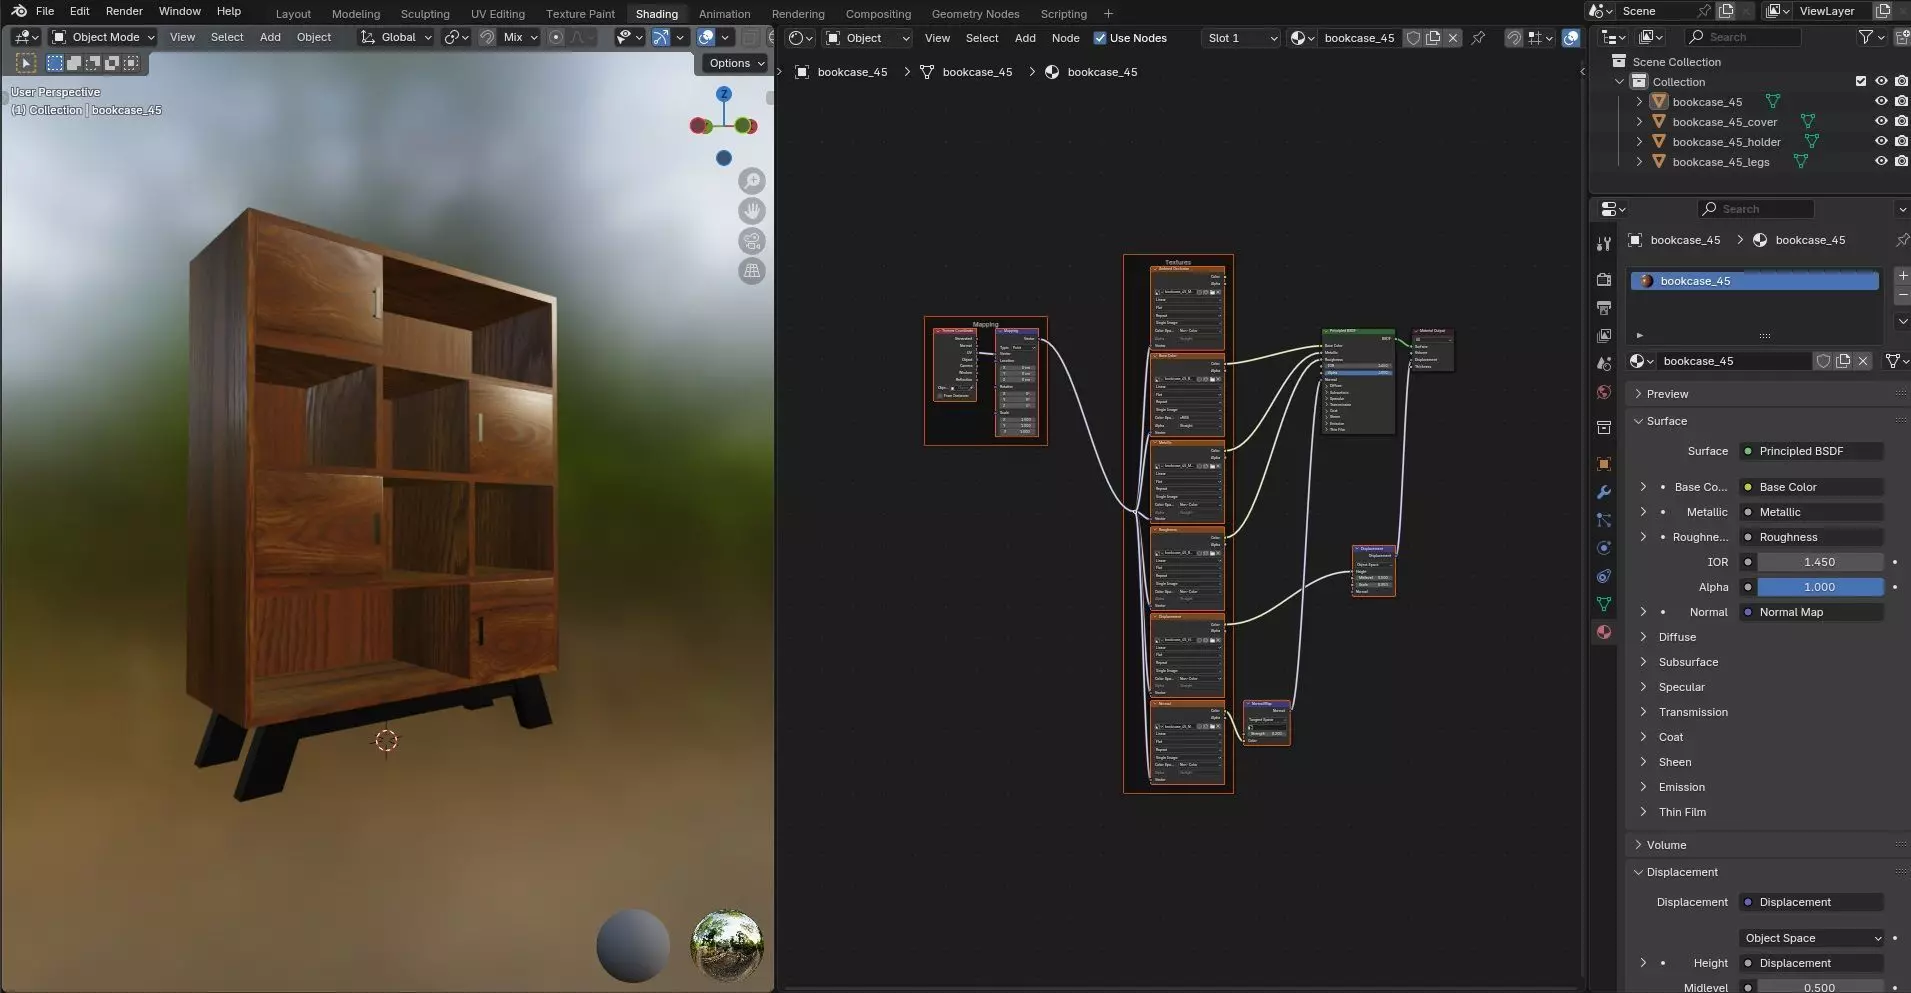The height and width of the screenshot is (993, 1911).
Task: Open the Object Data properties tab
Action: 1604,604
